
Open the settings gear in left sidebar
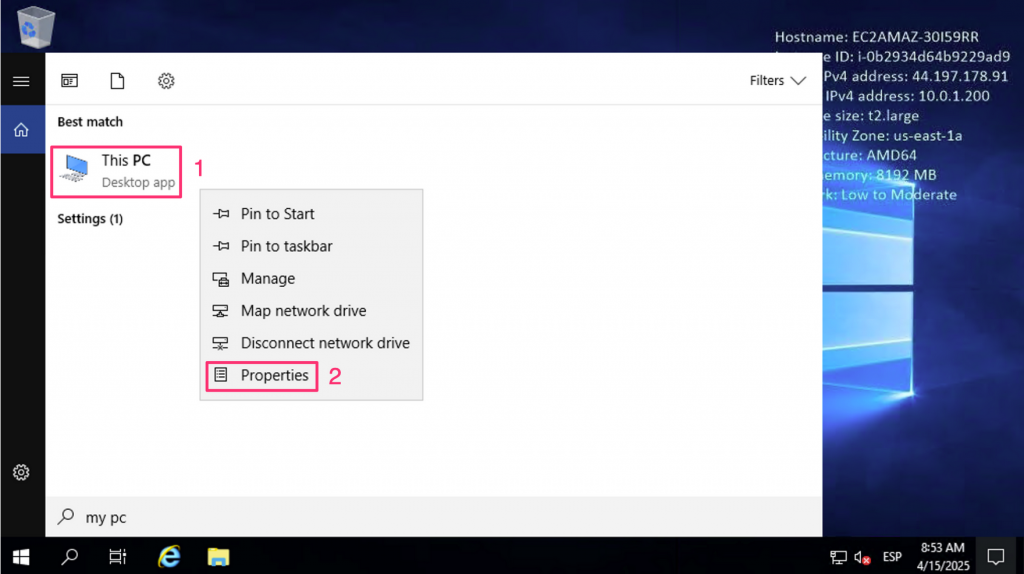[21, 472]
